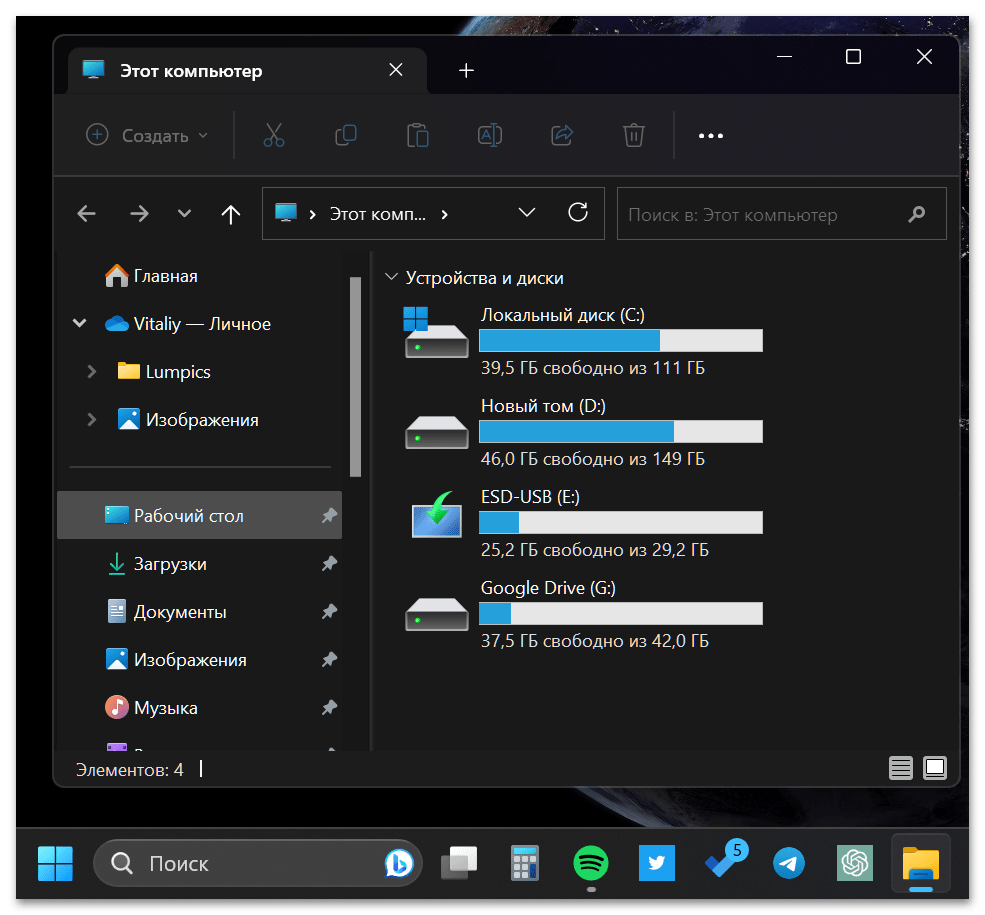985x915 pixels.
Task: Click the Delete trash bin icon
Action: click(x=633, y=135)
